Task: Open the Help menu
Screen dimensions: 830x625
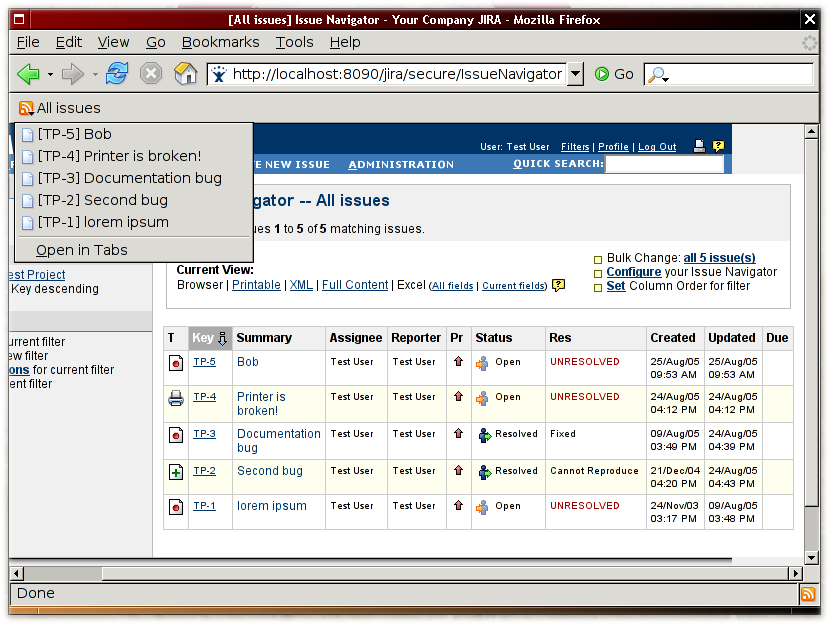Action: pos(345,42)
